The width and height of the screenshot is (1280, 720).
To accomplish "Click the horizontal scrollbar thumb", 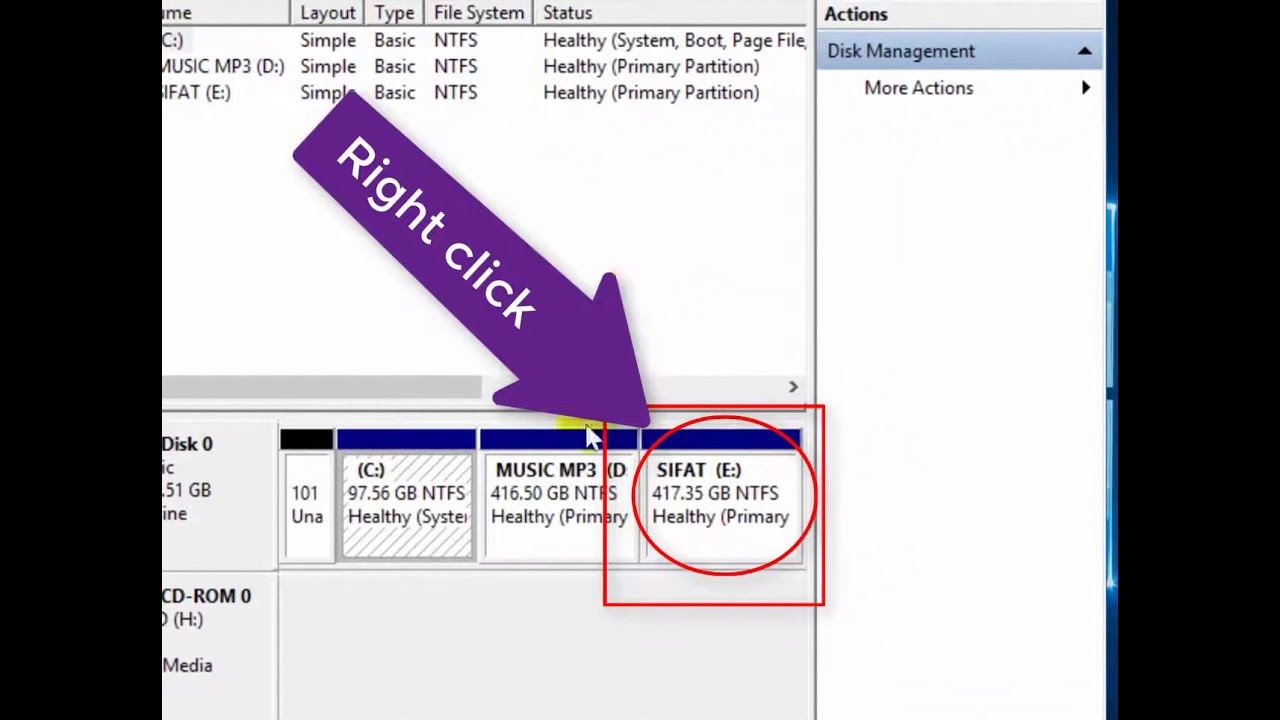I will tap(322, 387).
